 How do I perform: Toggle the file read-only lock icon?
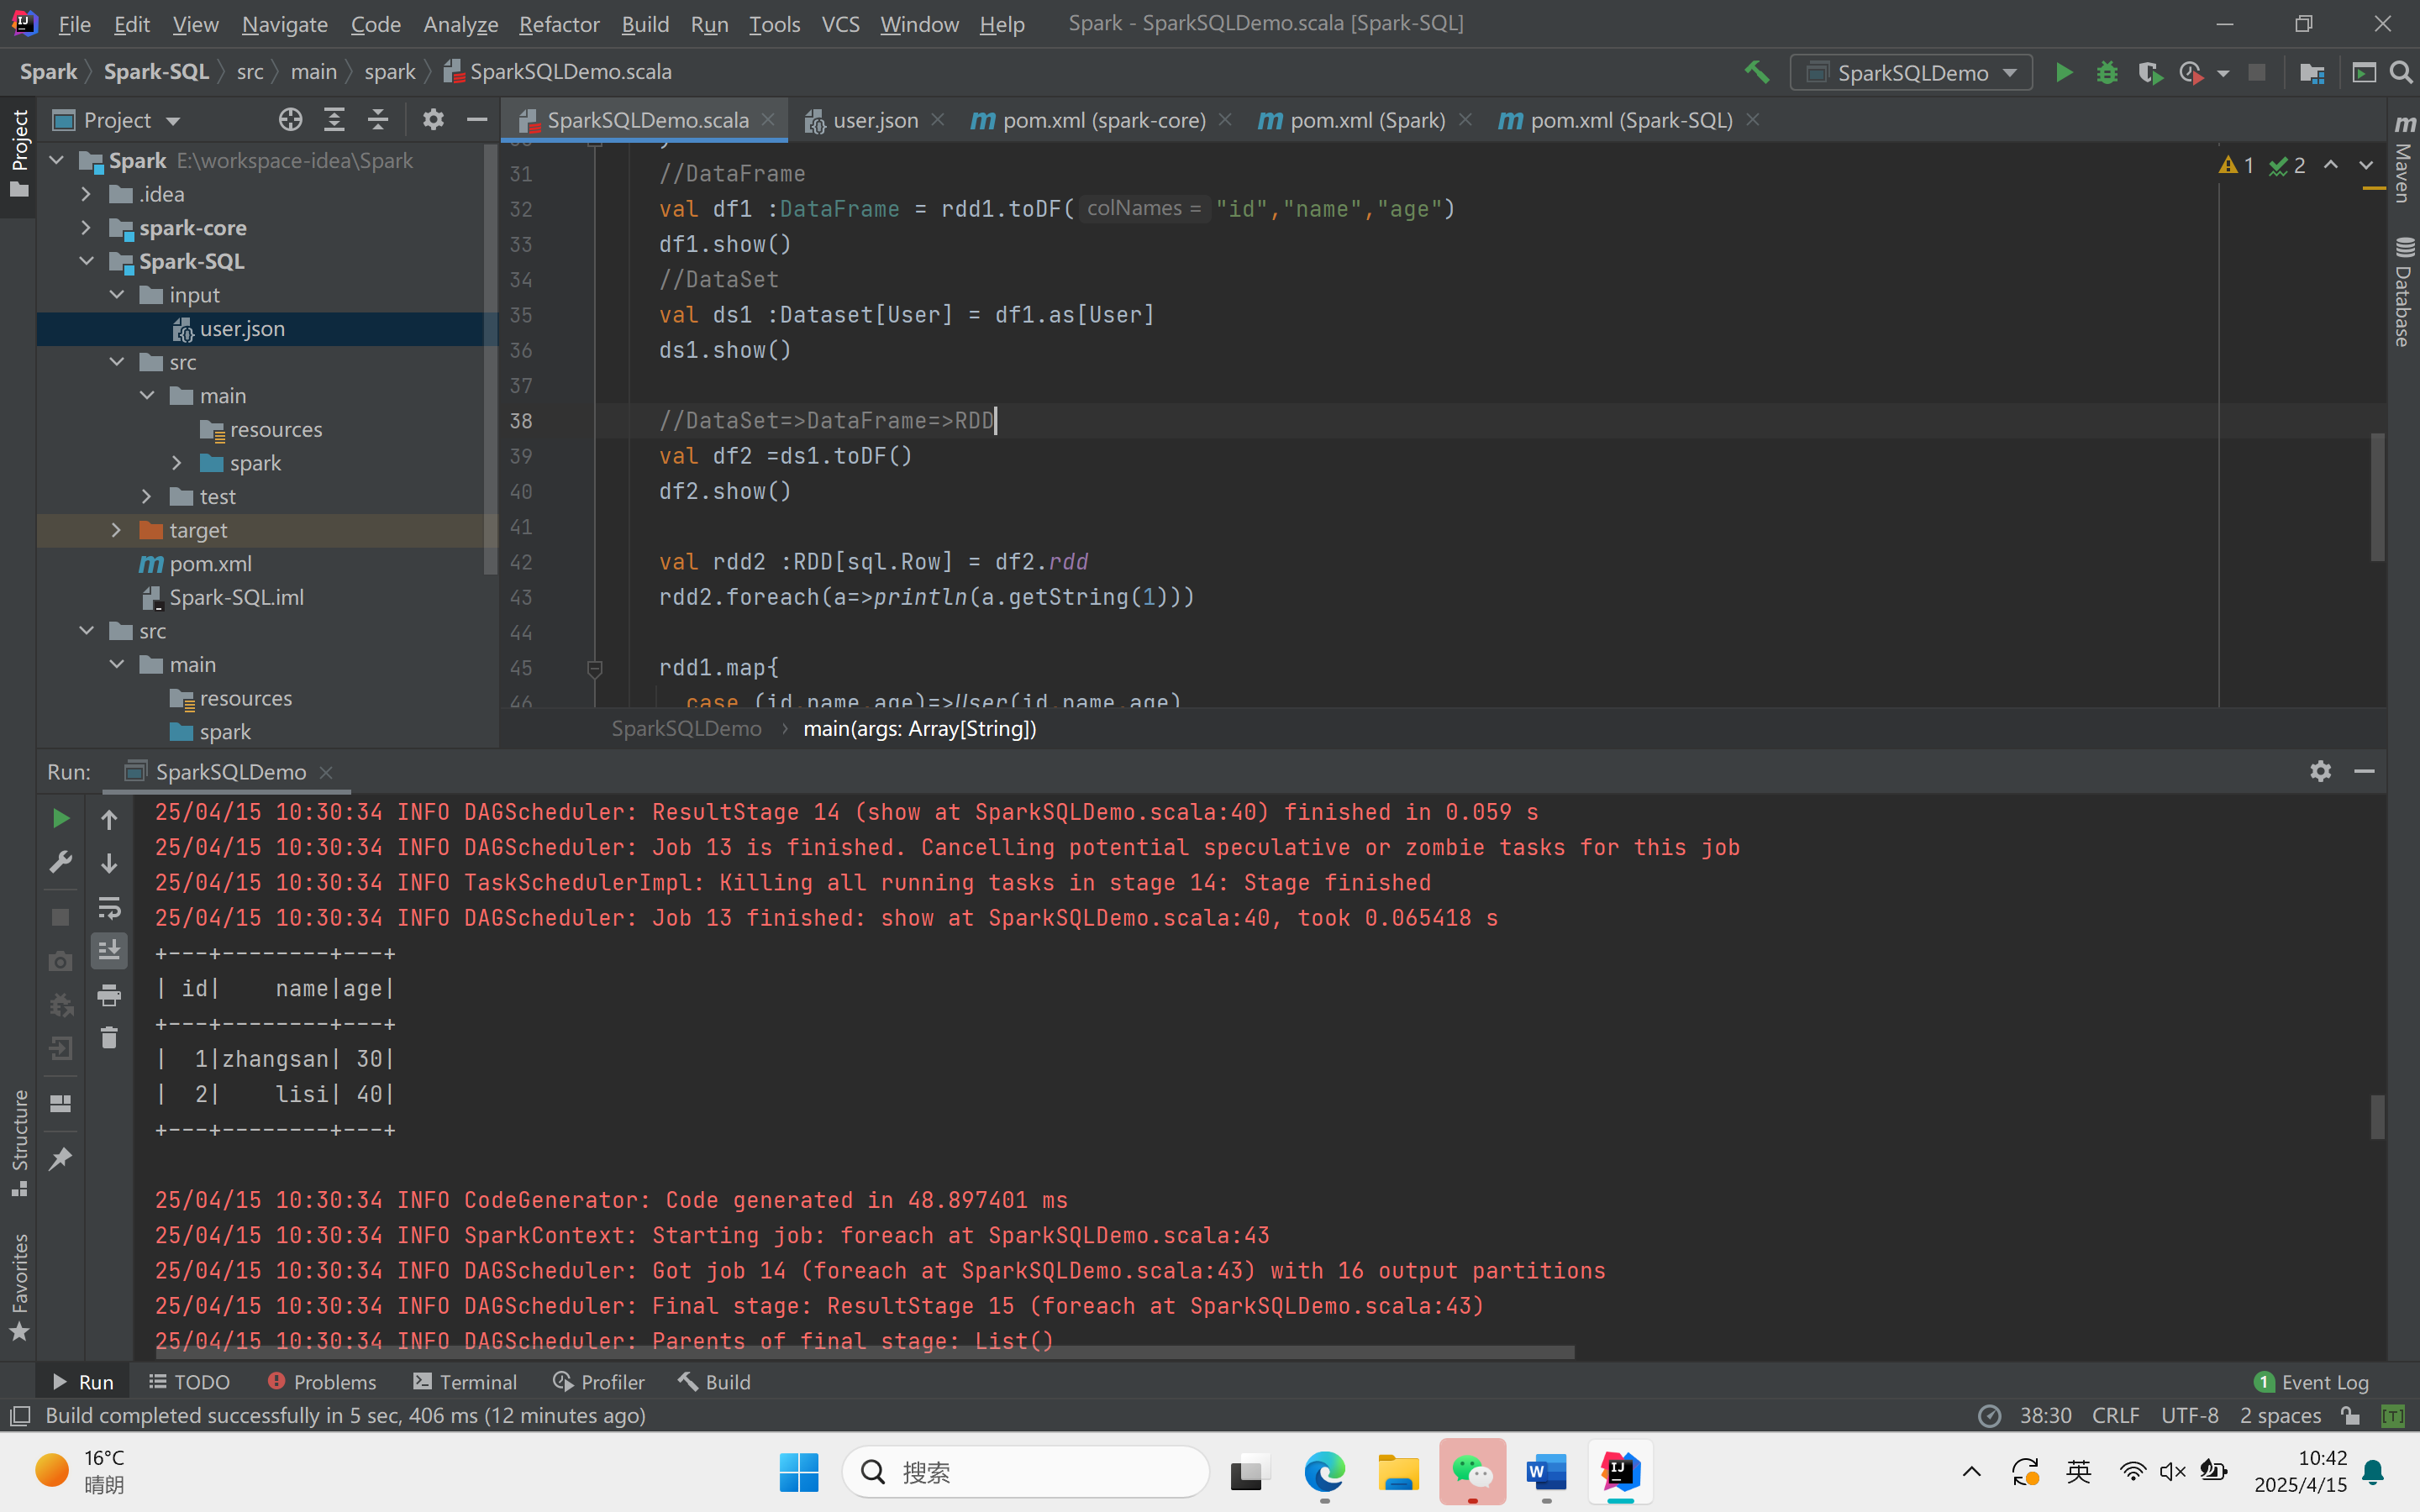pyautogui.click(x=2351, y=1415)
